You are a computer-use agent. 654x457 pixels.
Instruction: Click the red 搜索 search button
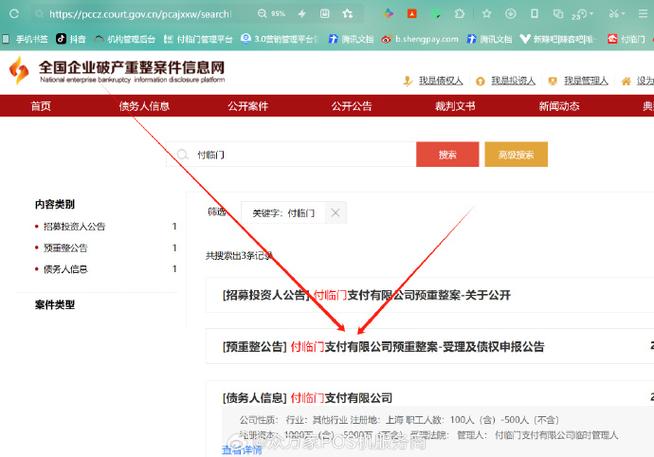(448, 155)
